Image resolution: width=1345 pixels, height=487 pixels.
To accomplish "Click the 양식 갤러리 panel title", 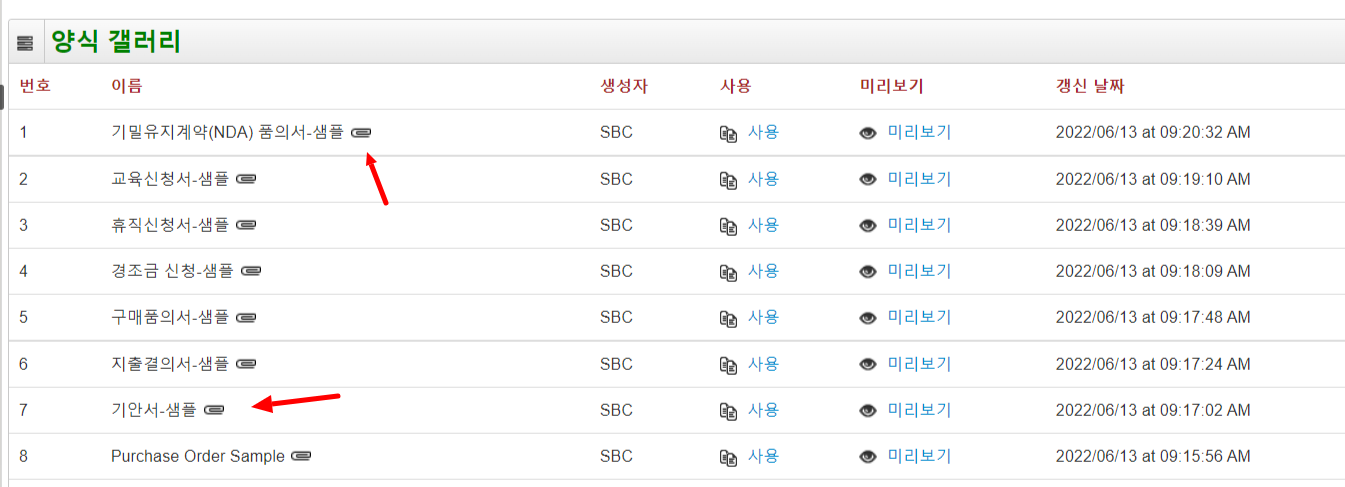I will 116,42.
